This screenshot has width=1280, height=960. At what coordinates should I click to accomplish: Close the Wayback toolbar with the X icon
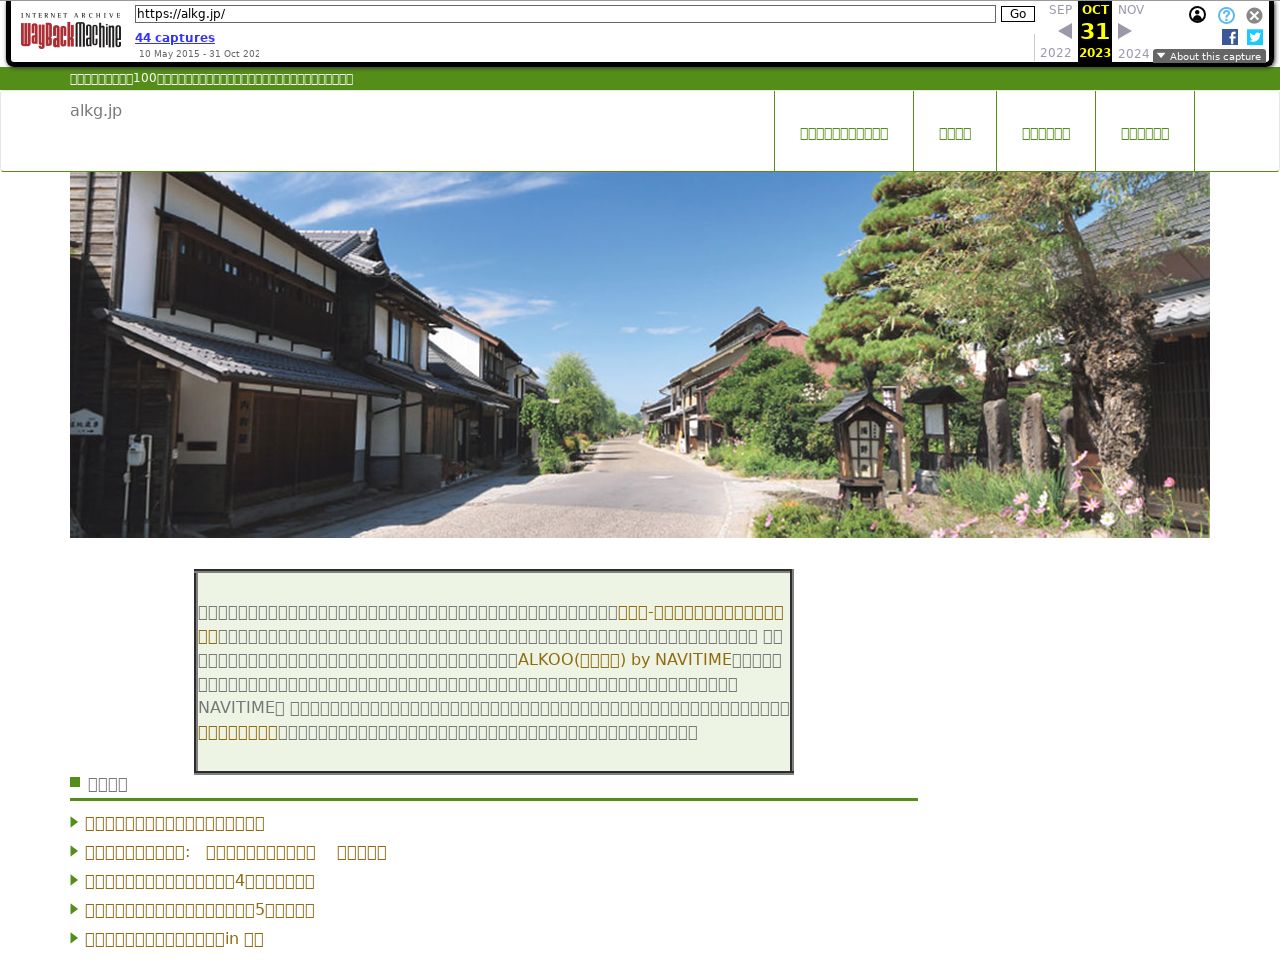(1254, 15)
